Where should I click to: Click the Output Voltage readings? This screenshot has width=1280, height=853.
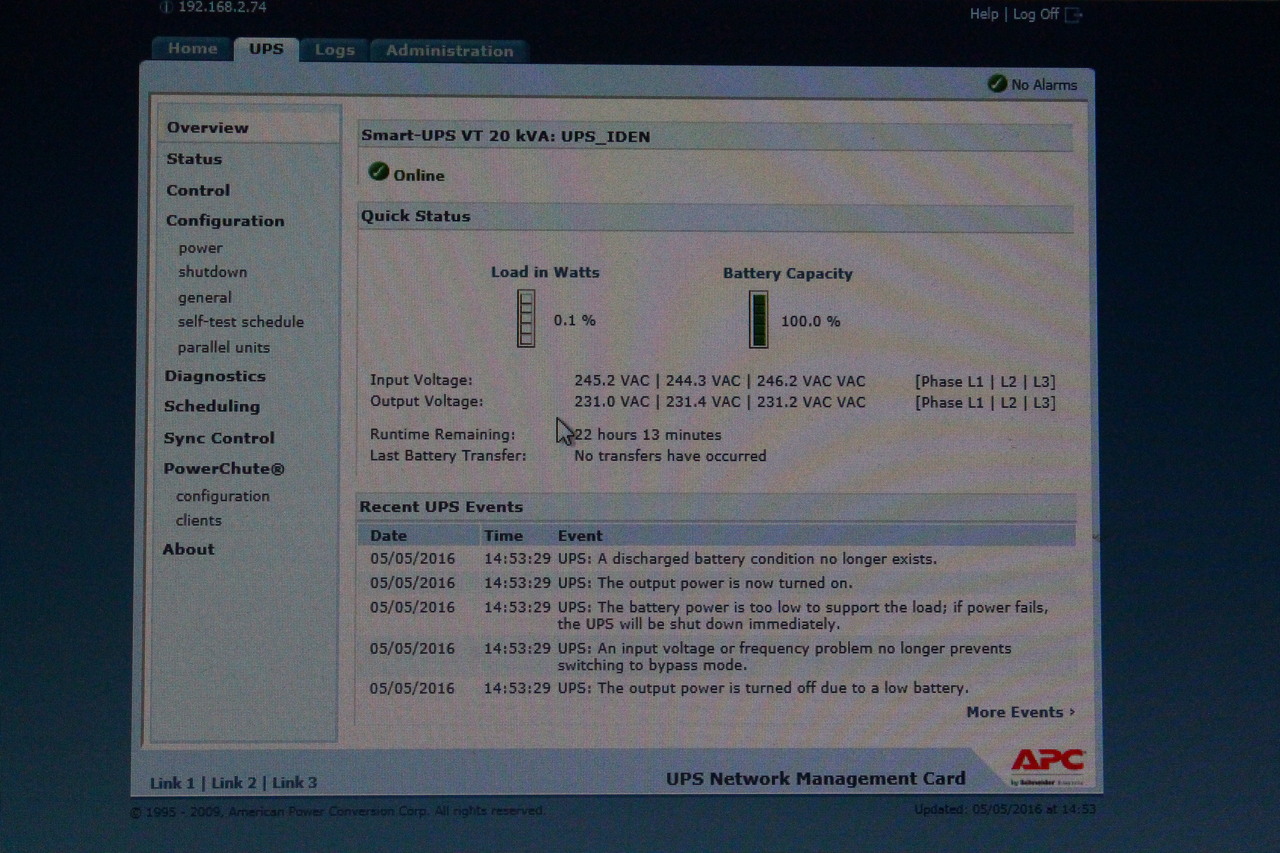pyautogui.click(x=720, y=402)
